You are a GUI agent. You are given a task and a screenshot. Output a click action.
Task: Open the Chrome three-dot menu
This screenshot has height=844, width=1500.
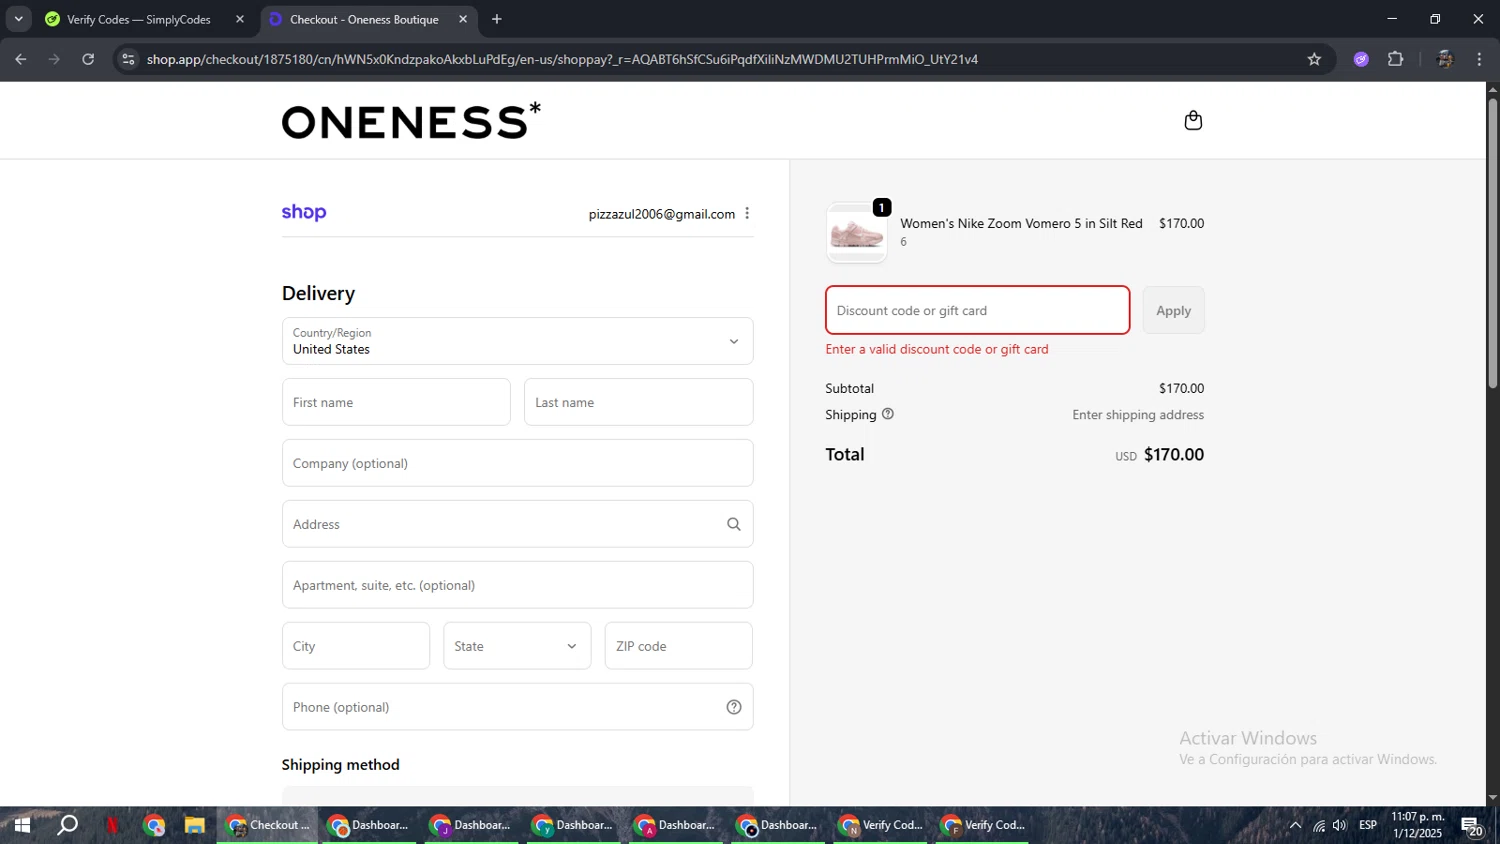(x=1479, y=59)
